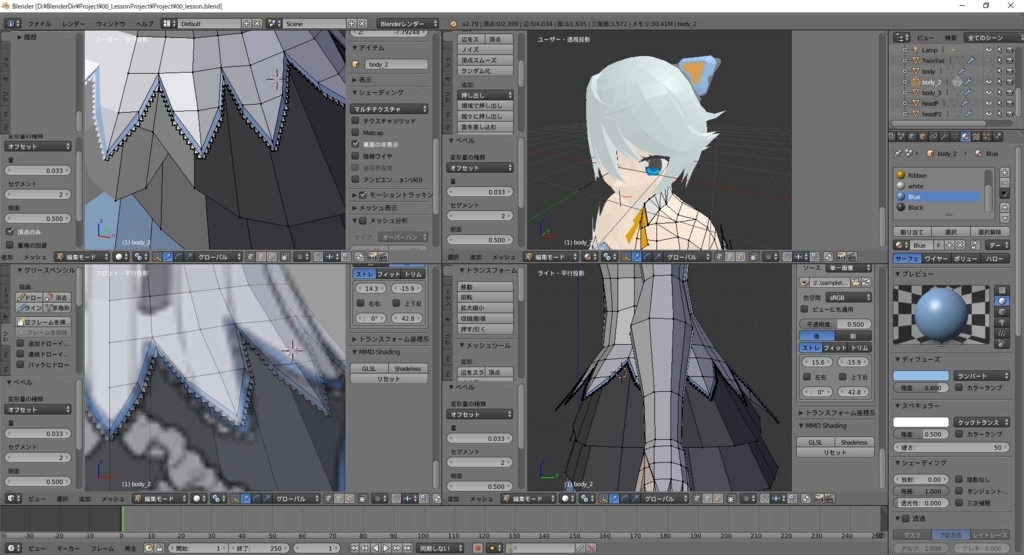Click the Grease Pencil 消去 erase tool
This screenshot has width=1024, height=555.
57,297
